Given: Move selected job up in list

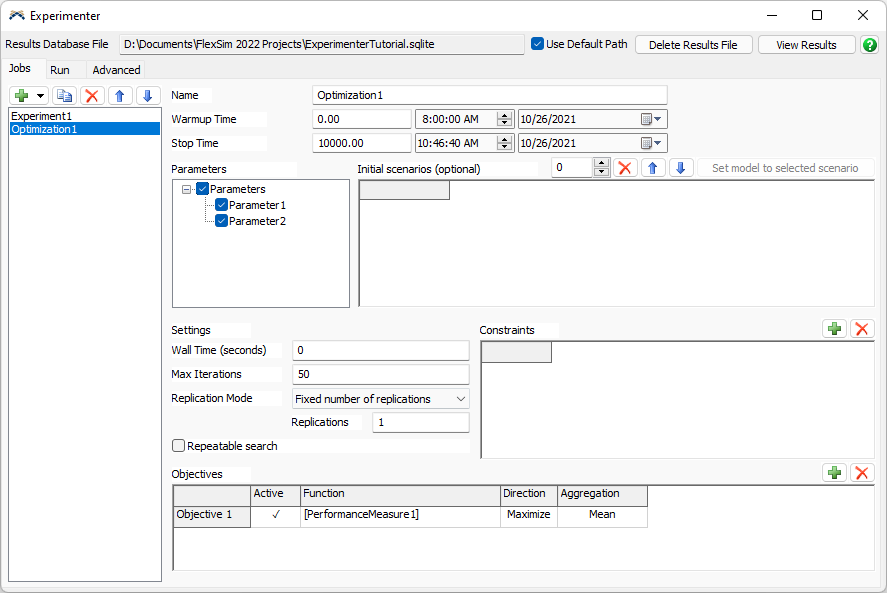Looking at the screenshot, I should (120, 96).
